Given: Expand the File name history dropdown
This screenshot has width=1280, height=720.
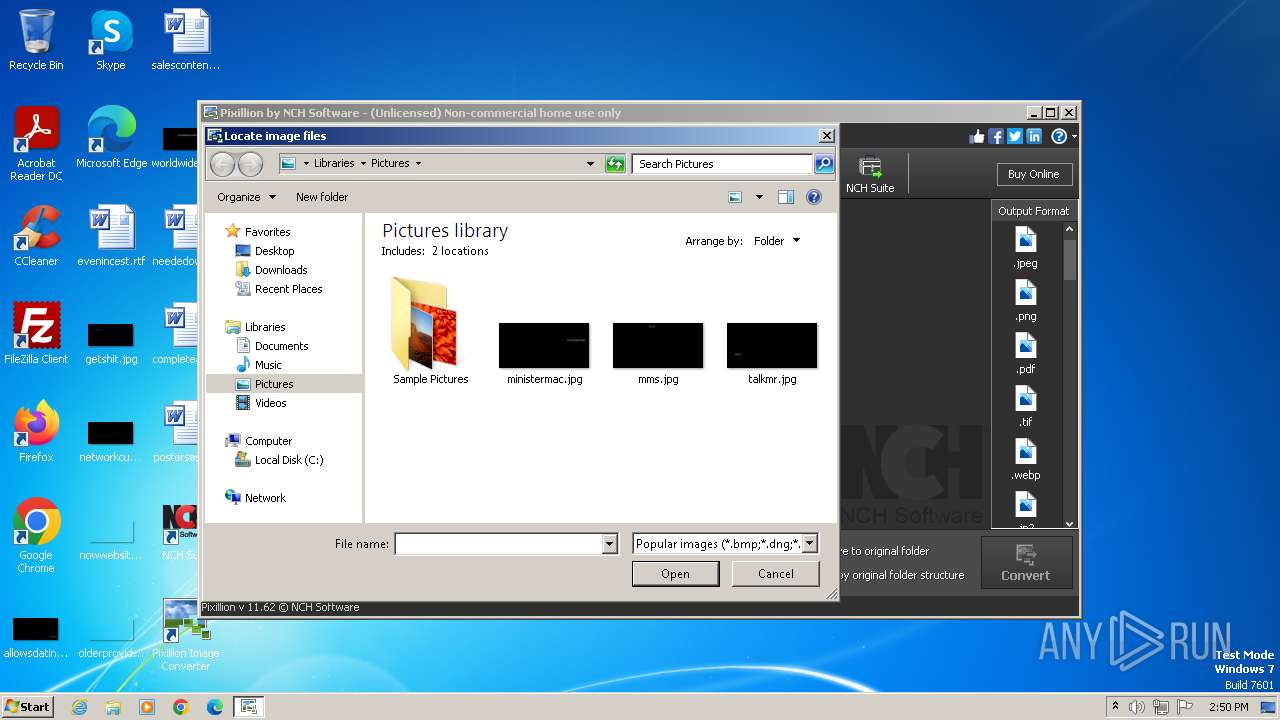Looking at the screenshot, I should tap(610, 544).
